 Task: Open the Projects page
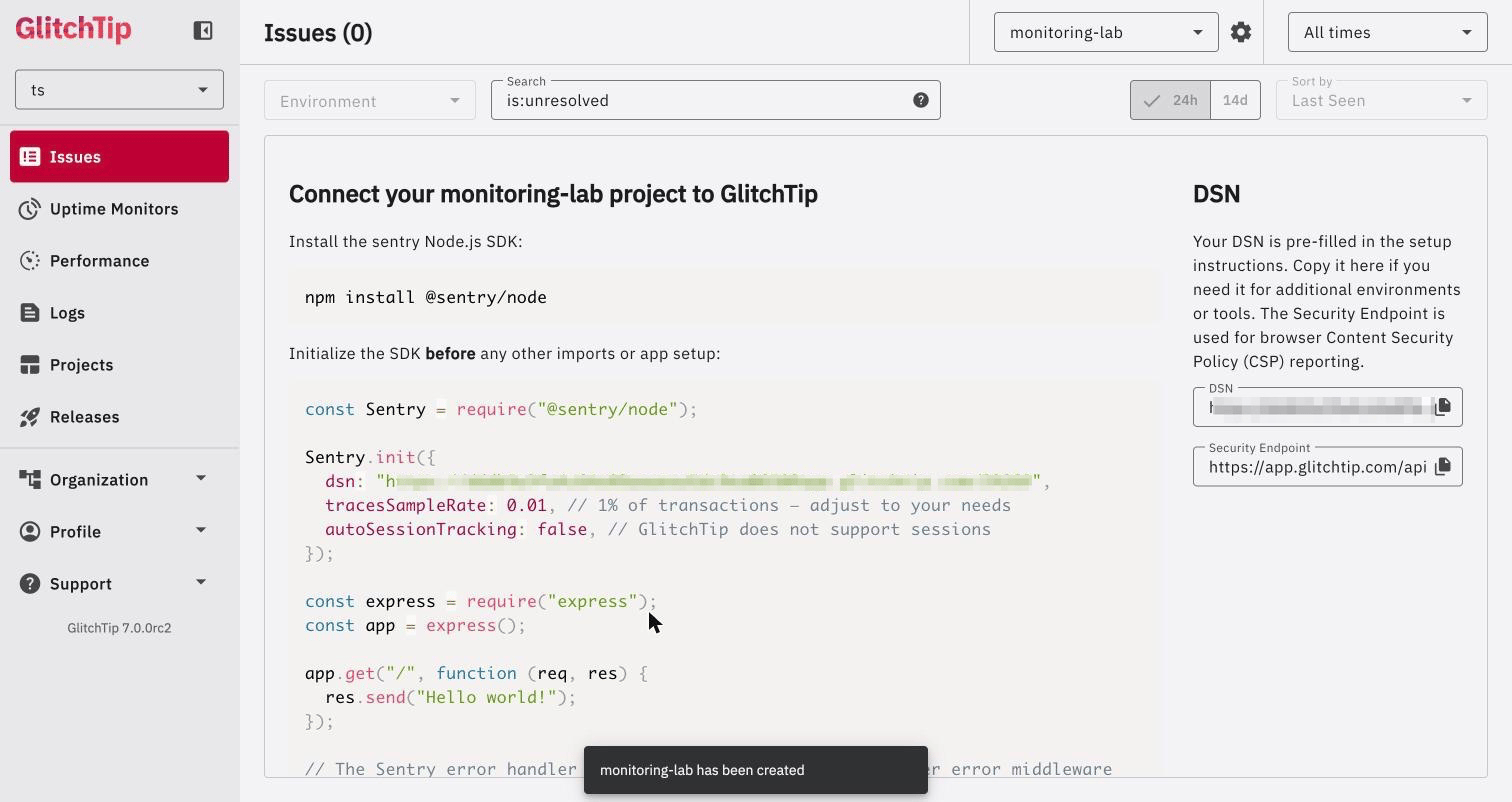119,365
